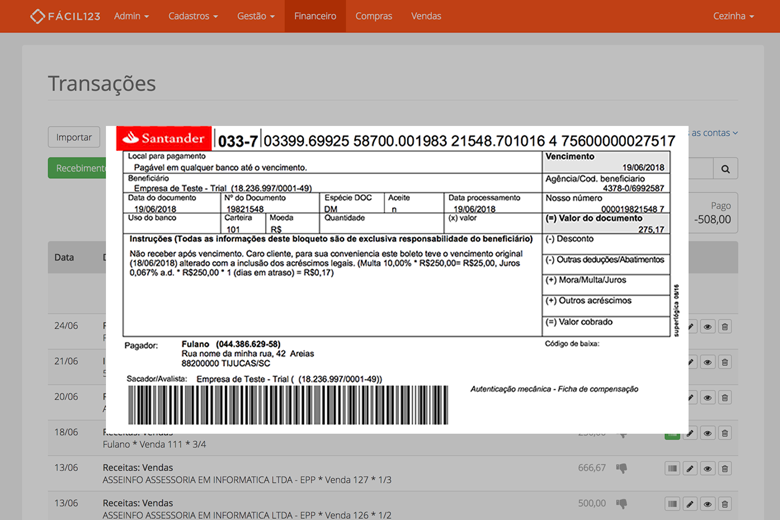
Task: Click the 'Pagável em qualquer banco' text
Action: coord(220,168)
